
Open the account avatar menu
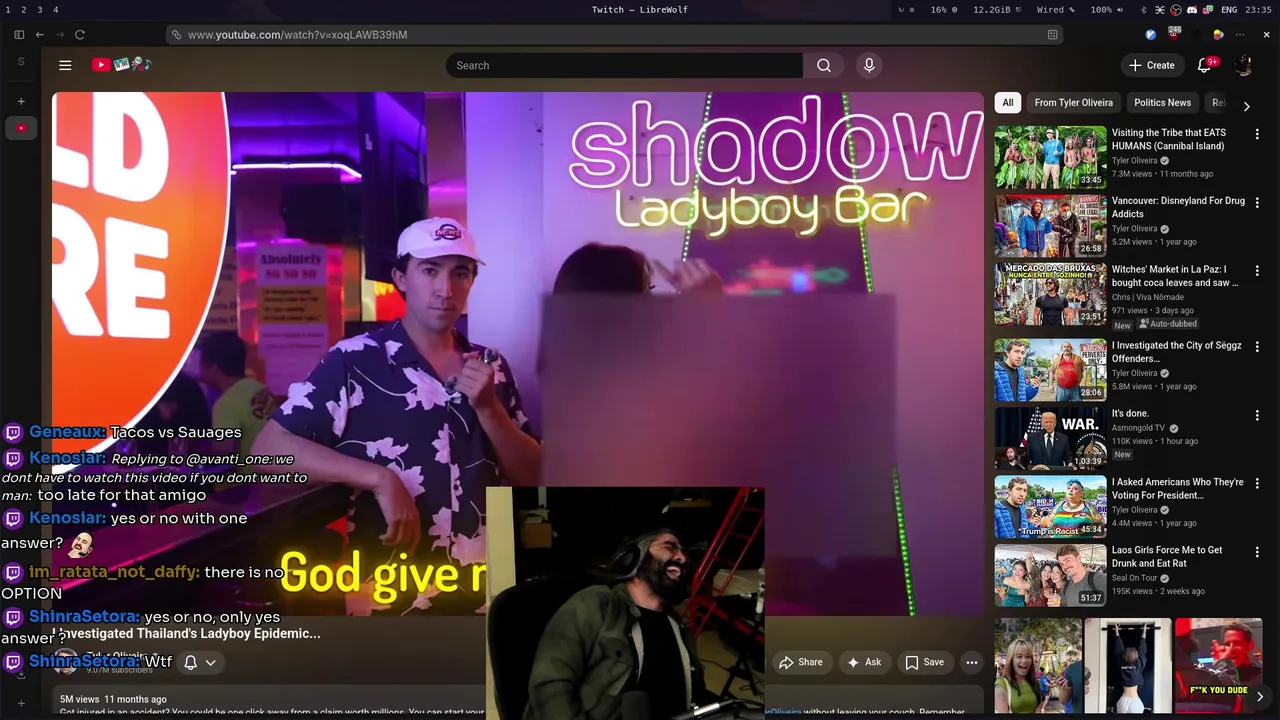pyautogui.click(x=1243, y=65)
